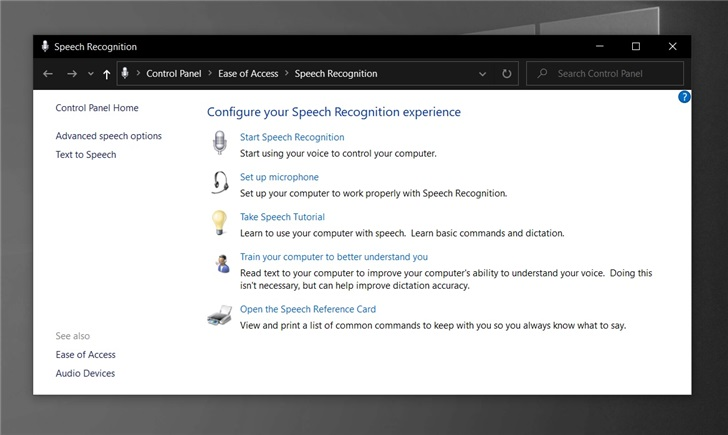Click the Search Control Panel field
Screen dimensions: 728x435
(x=610, y=74)
